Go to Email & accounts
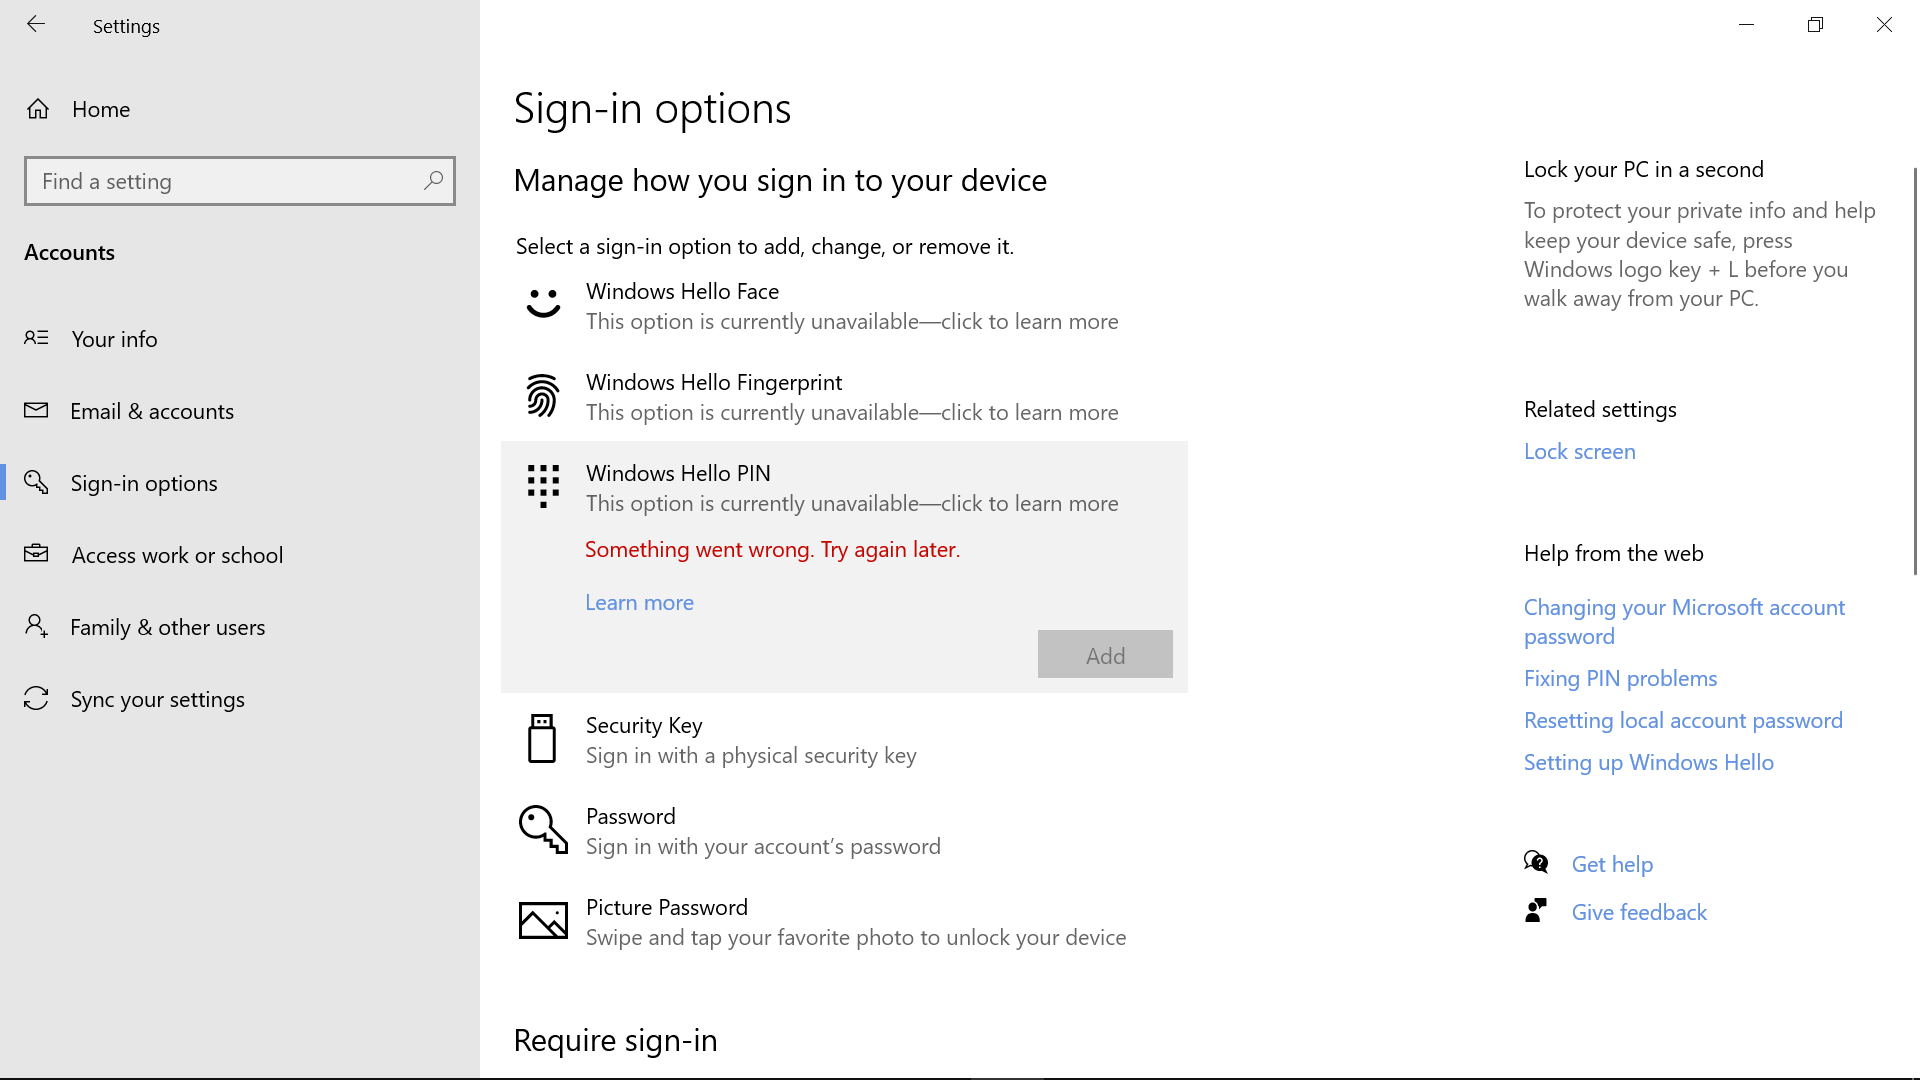The image size is (1920, 1080). pyautogui.click(x=240, y=411)
